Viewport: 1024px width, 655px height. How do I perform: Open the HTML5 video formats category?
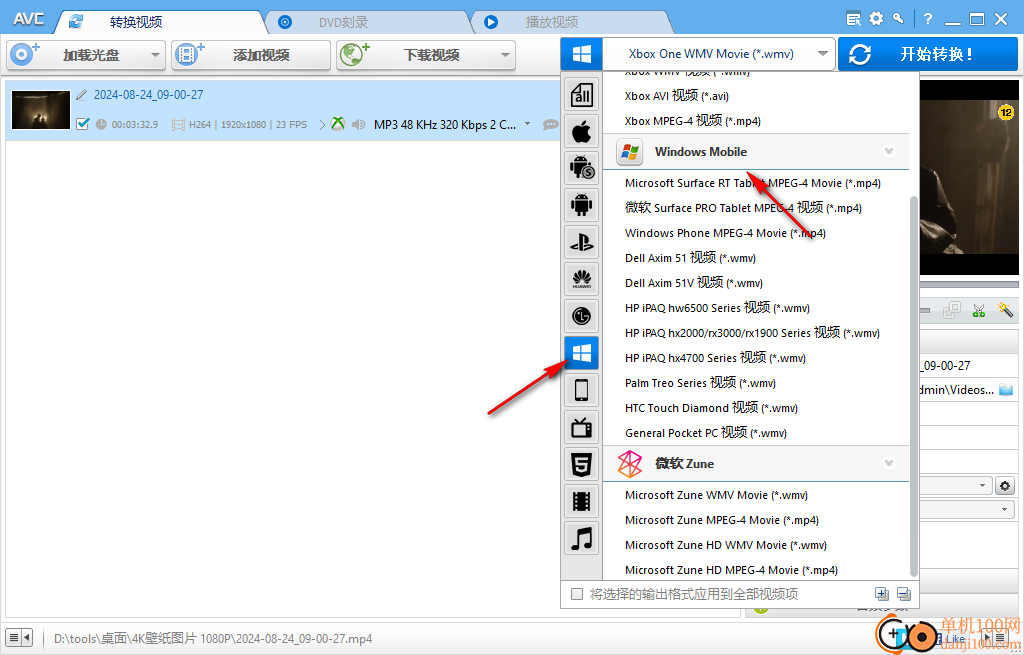581,464
